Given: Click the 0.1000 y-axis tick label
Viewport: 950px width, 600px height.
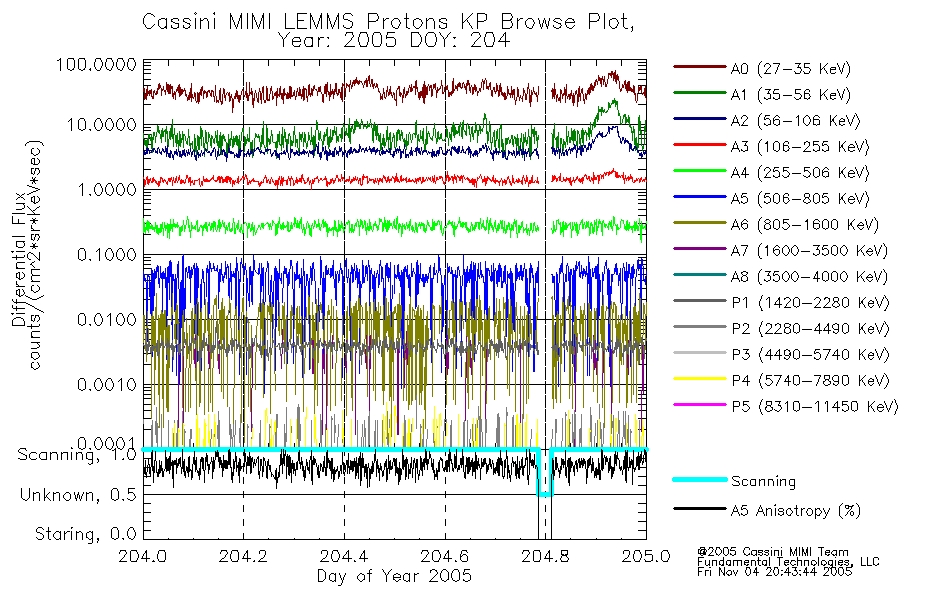Looking at the screenshot, I should (107, 255).
